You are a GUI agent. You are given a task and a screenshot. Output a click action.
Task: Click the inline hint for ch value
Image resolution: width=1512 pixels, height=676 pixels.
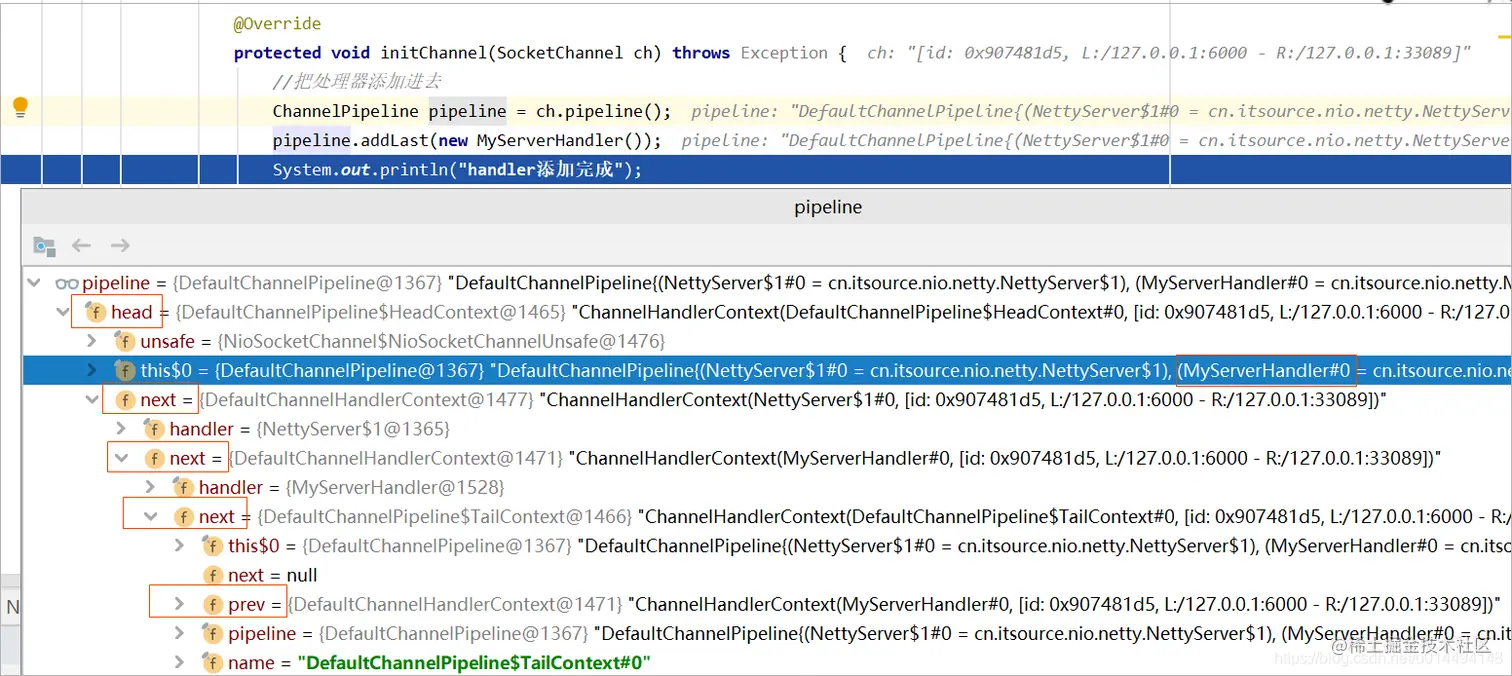[x=1169, y=53]
